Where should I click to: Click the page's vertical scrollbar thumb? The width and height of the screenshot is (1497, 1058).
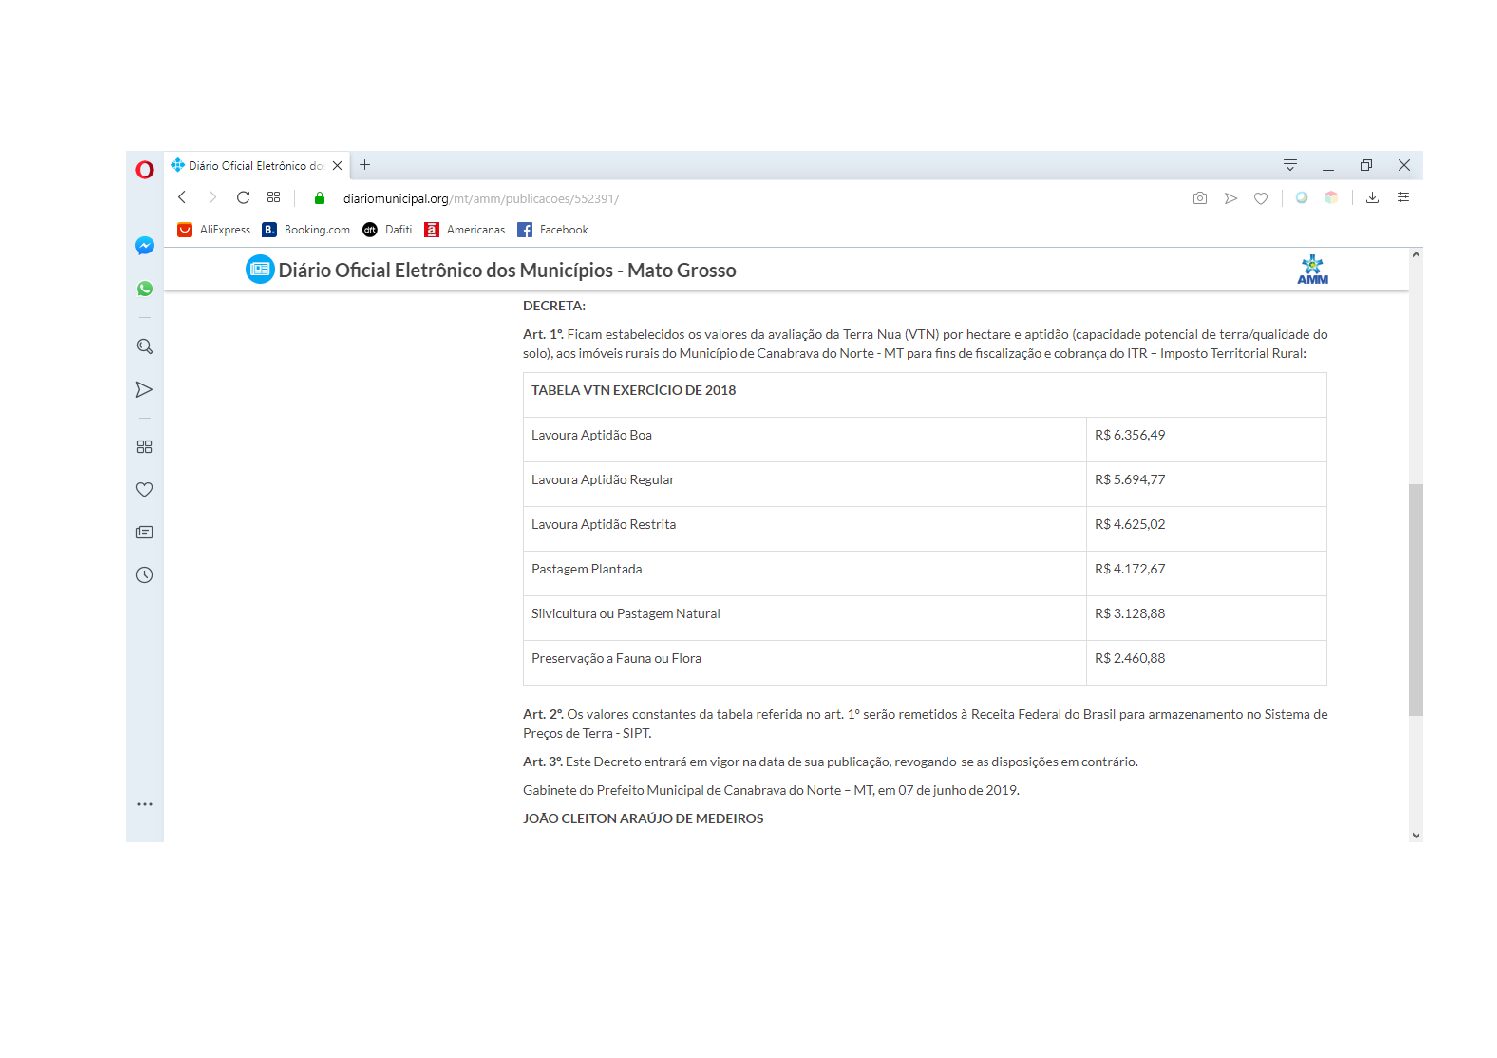tap(1415, 600)
